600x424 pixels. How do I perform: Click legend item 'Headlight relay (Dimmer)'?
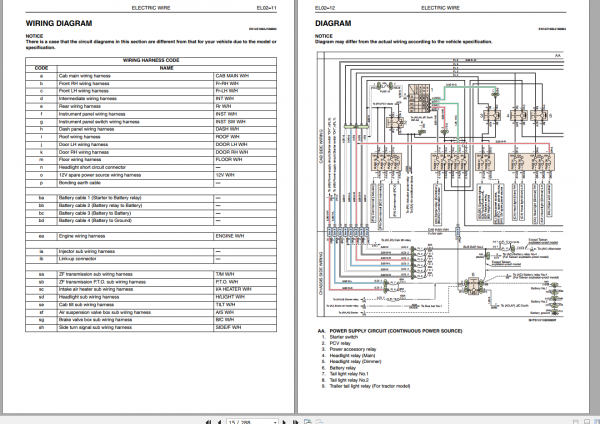(355, 362)
